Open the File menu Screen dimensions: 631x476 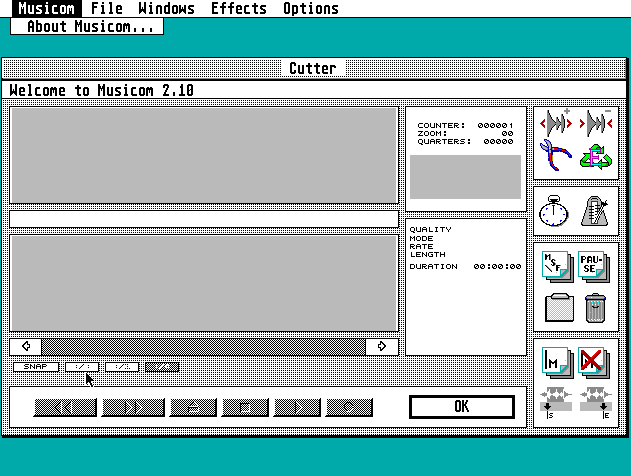pyautogui.click(x=107, y=8)
